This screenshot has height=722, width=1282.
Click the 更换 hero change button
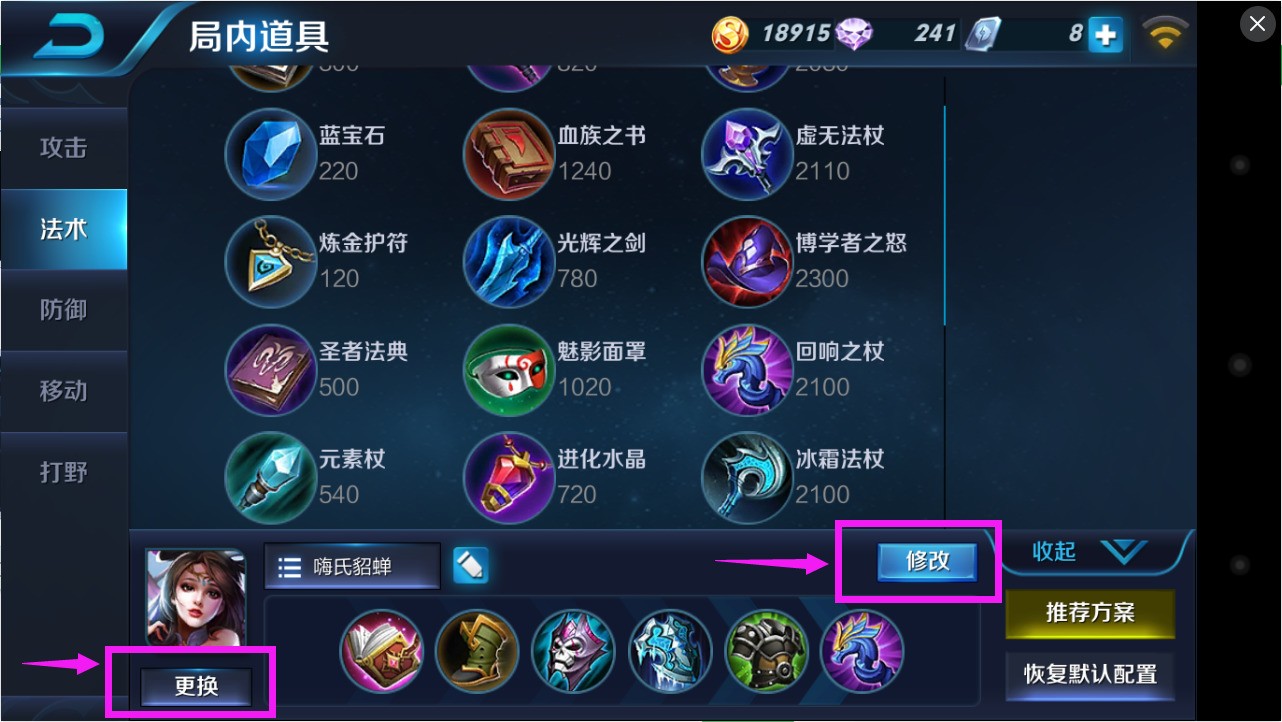coord(196,686)
